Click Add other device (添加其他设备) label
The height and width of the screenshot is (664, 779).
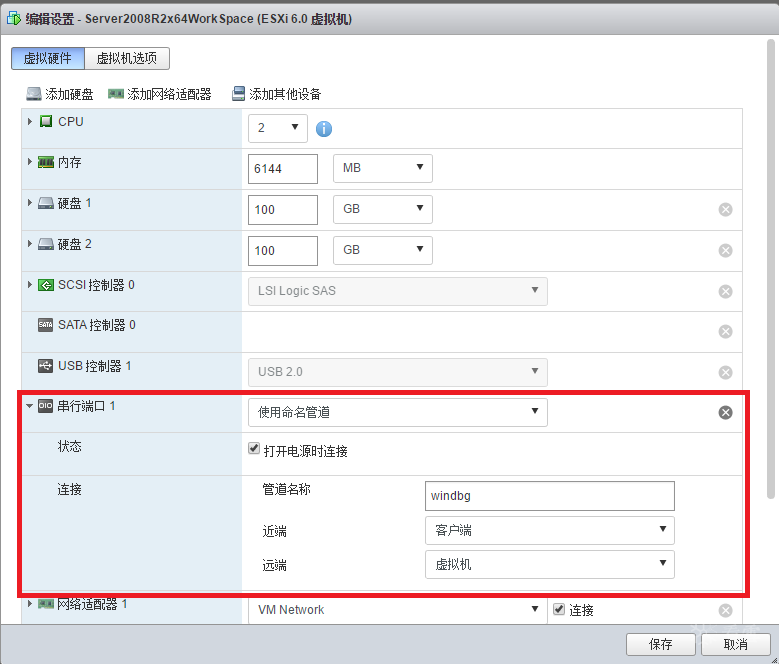pyautogui.click(x=285, y=94)
